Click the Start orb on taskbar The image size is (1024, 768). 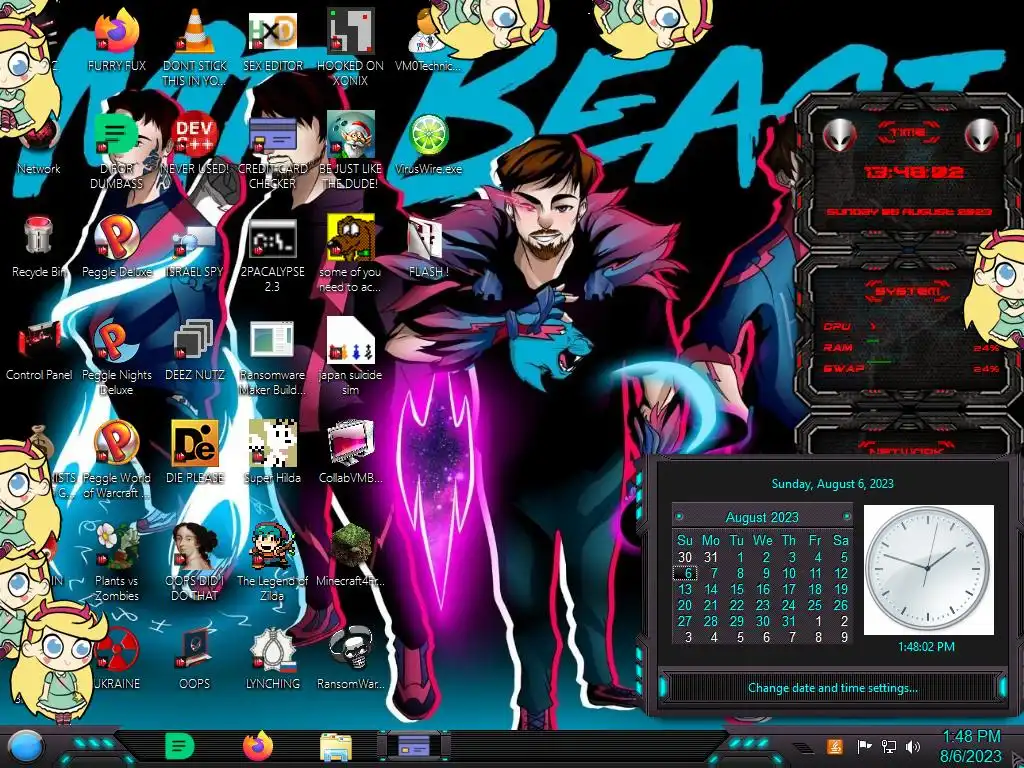[x=24, y=746]
